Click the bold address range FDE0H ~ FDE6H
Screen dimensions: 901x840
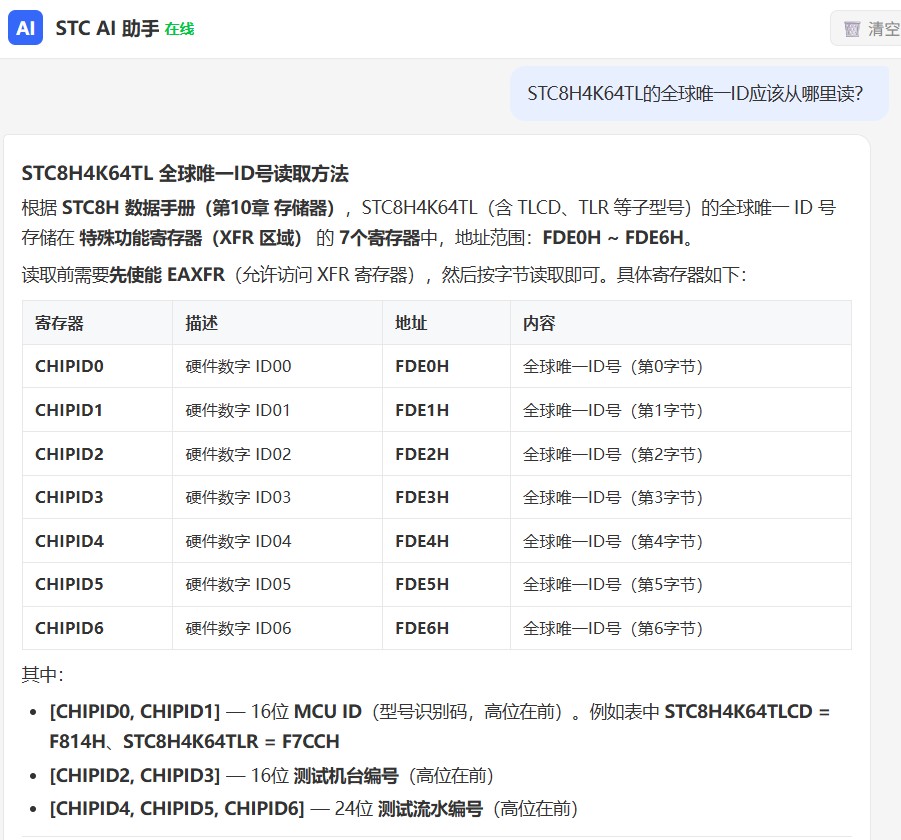click(x=613, y=237)
